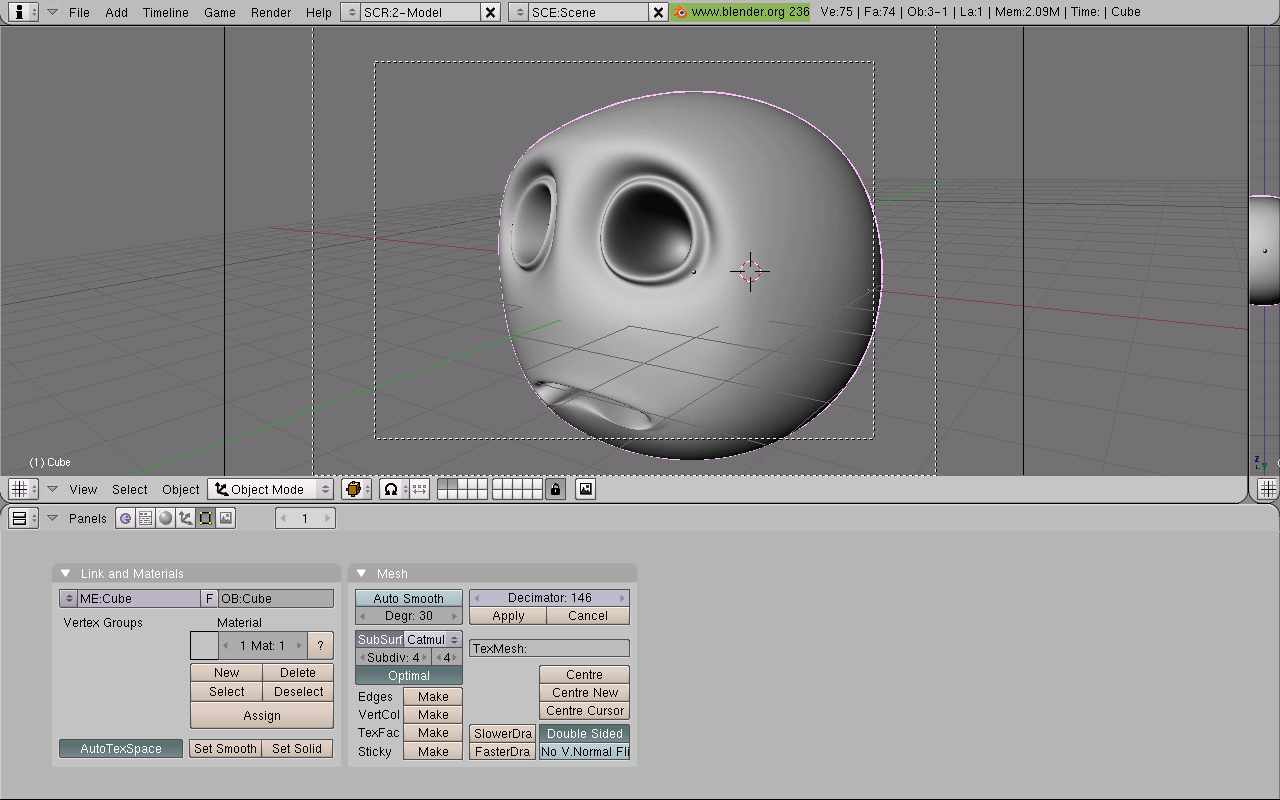The image size is (1280, 800).
Task: Collapse the buttons window header triangle
Action: [52, 518]
